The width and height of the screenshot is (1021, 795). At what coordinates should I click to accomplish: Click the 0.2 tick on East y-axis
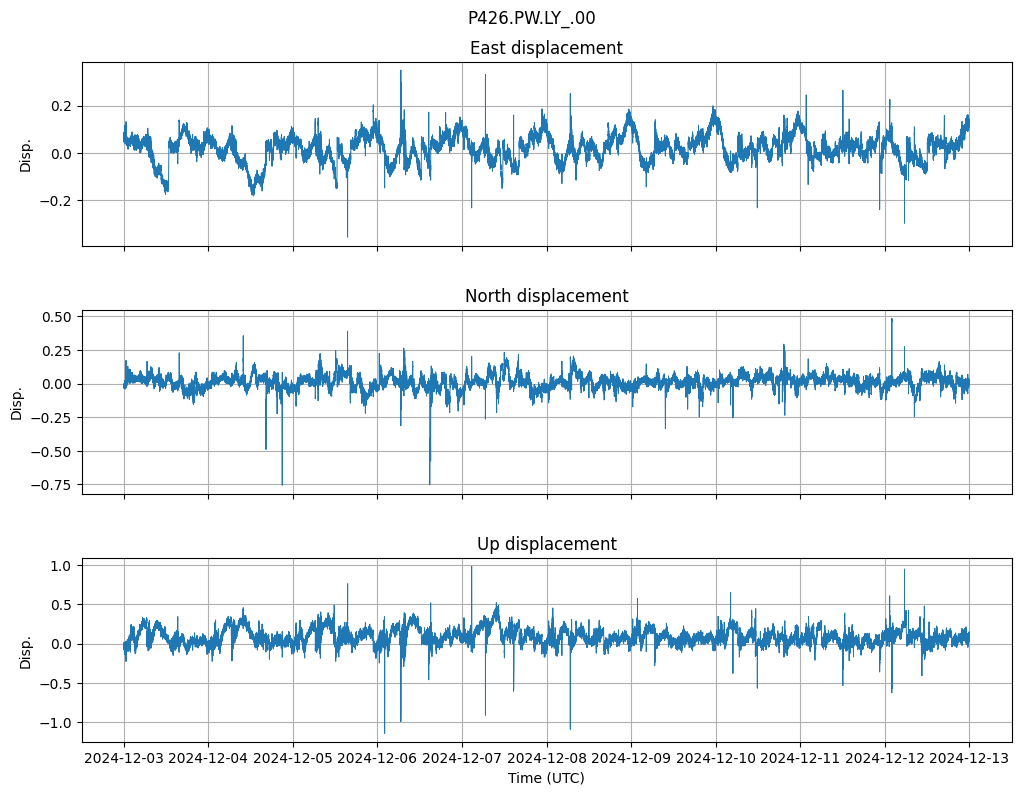pyautogui.click(x=64, y=106)
